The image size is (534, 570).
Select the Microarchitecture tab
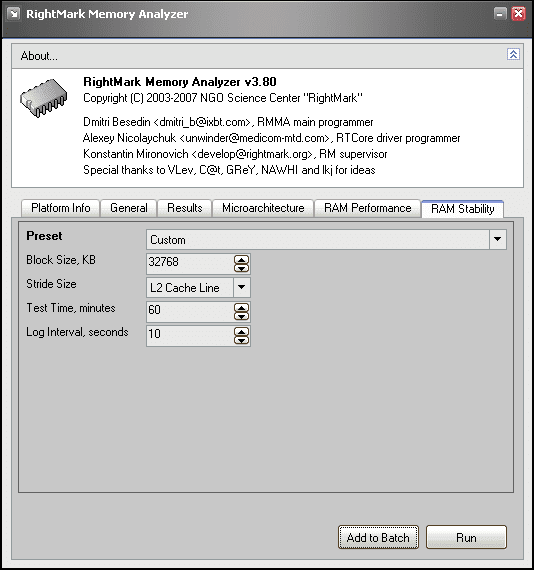click(x=263, y=208)
